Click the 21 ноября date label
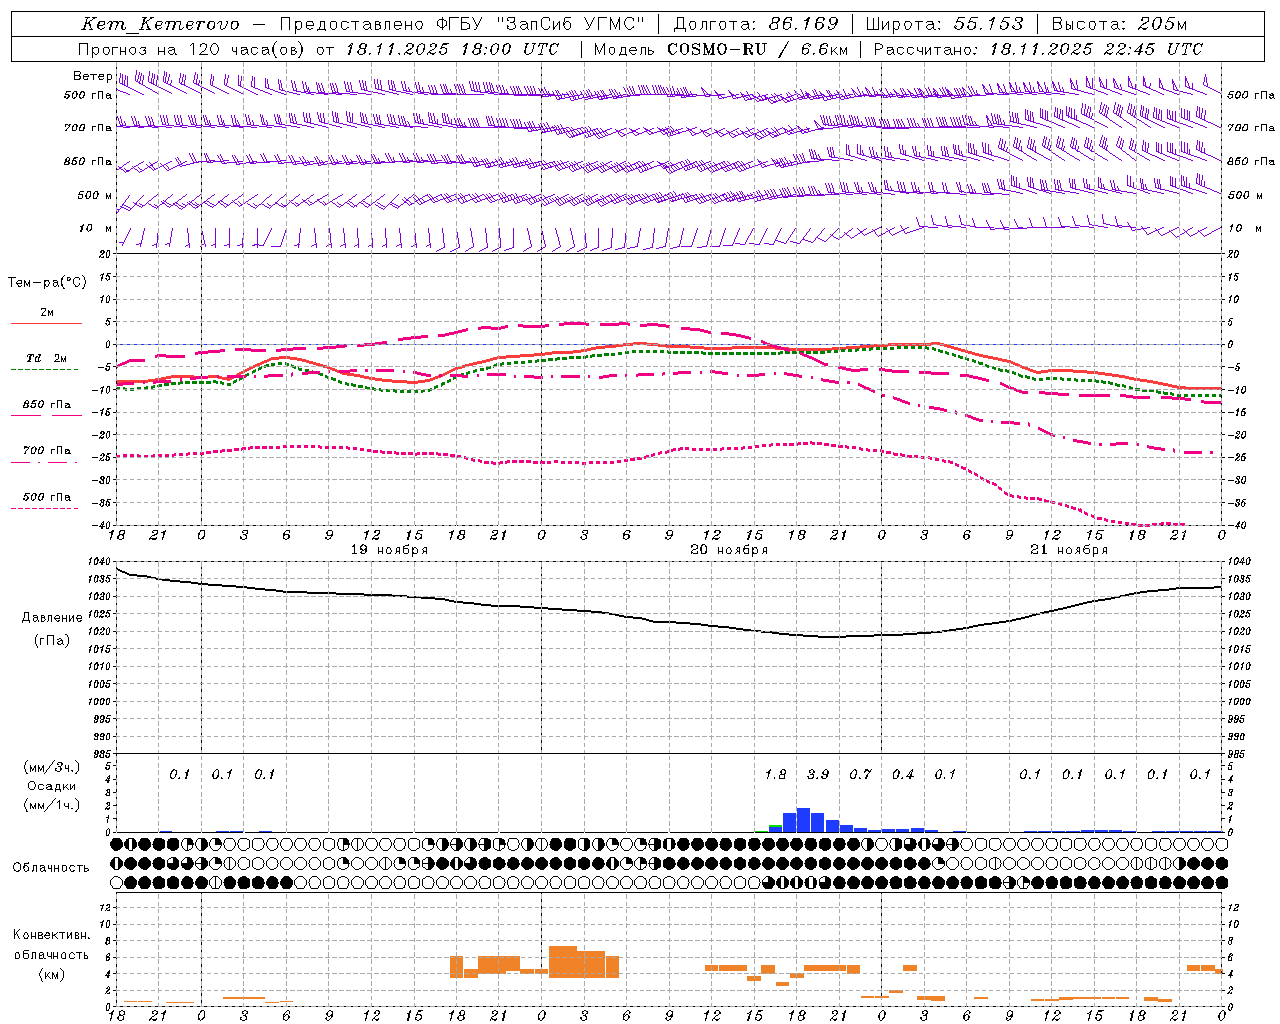Screen dimensions: 1280x1024 click(x=1069, y=550)
